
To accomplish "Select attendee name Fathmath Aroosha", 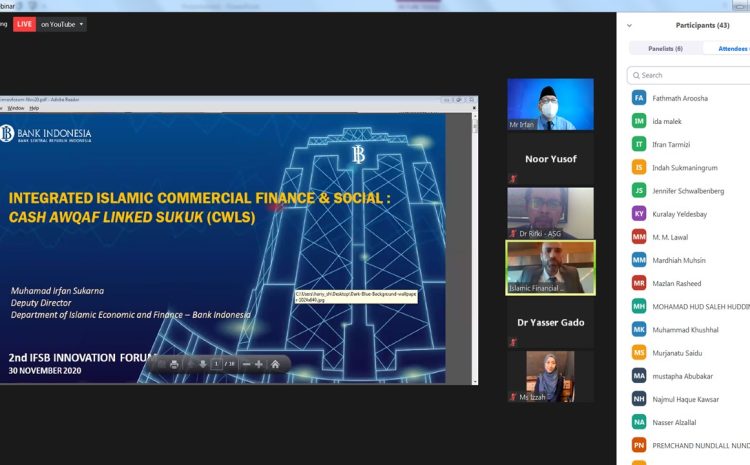I will click(x=680, y=98).
